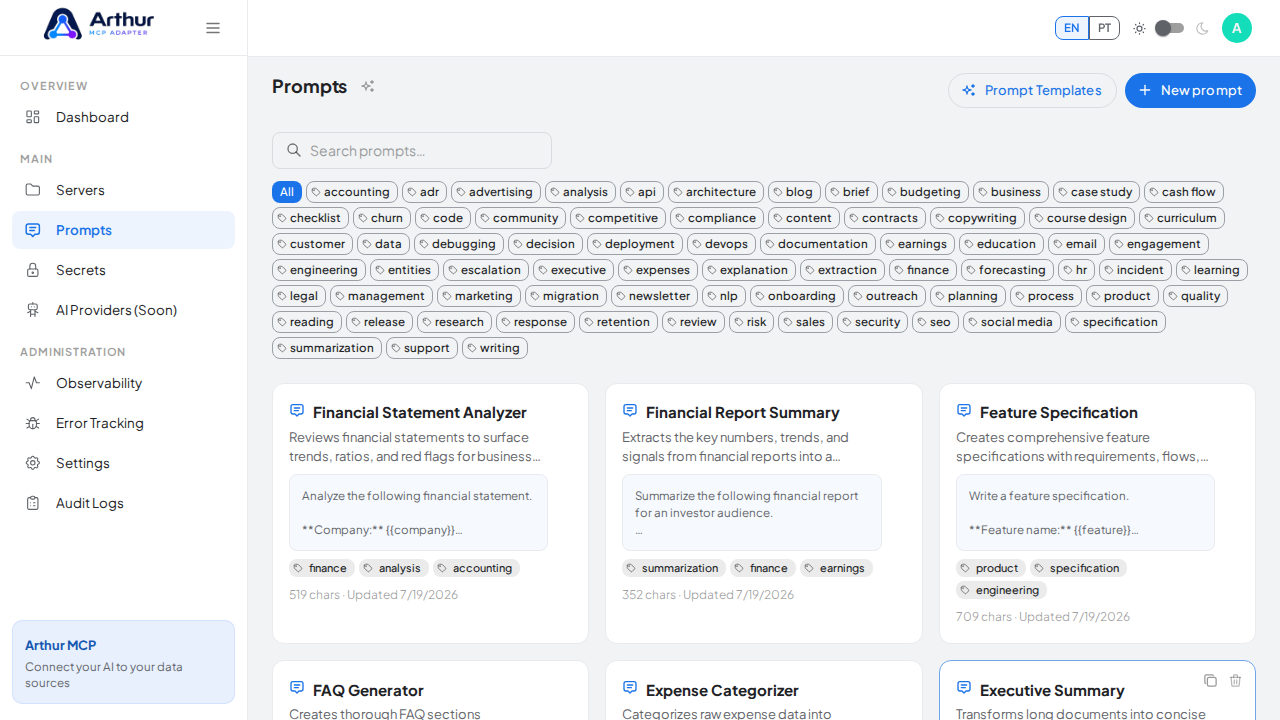Viewport: 1280px width, 720px height.
Task: Click the Expense Categorizer card icon
Action: 630,689
